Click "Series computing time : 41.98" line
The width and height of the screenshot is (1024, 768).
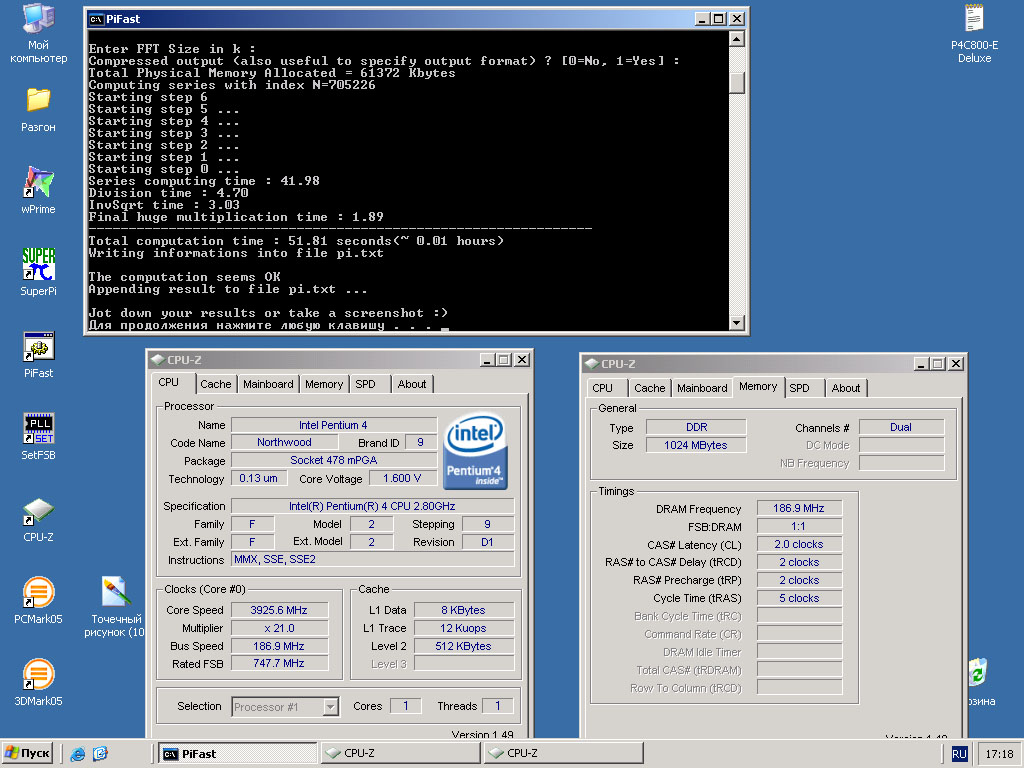point(204,181)
